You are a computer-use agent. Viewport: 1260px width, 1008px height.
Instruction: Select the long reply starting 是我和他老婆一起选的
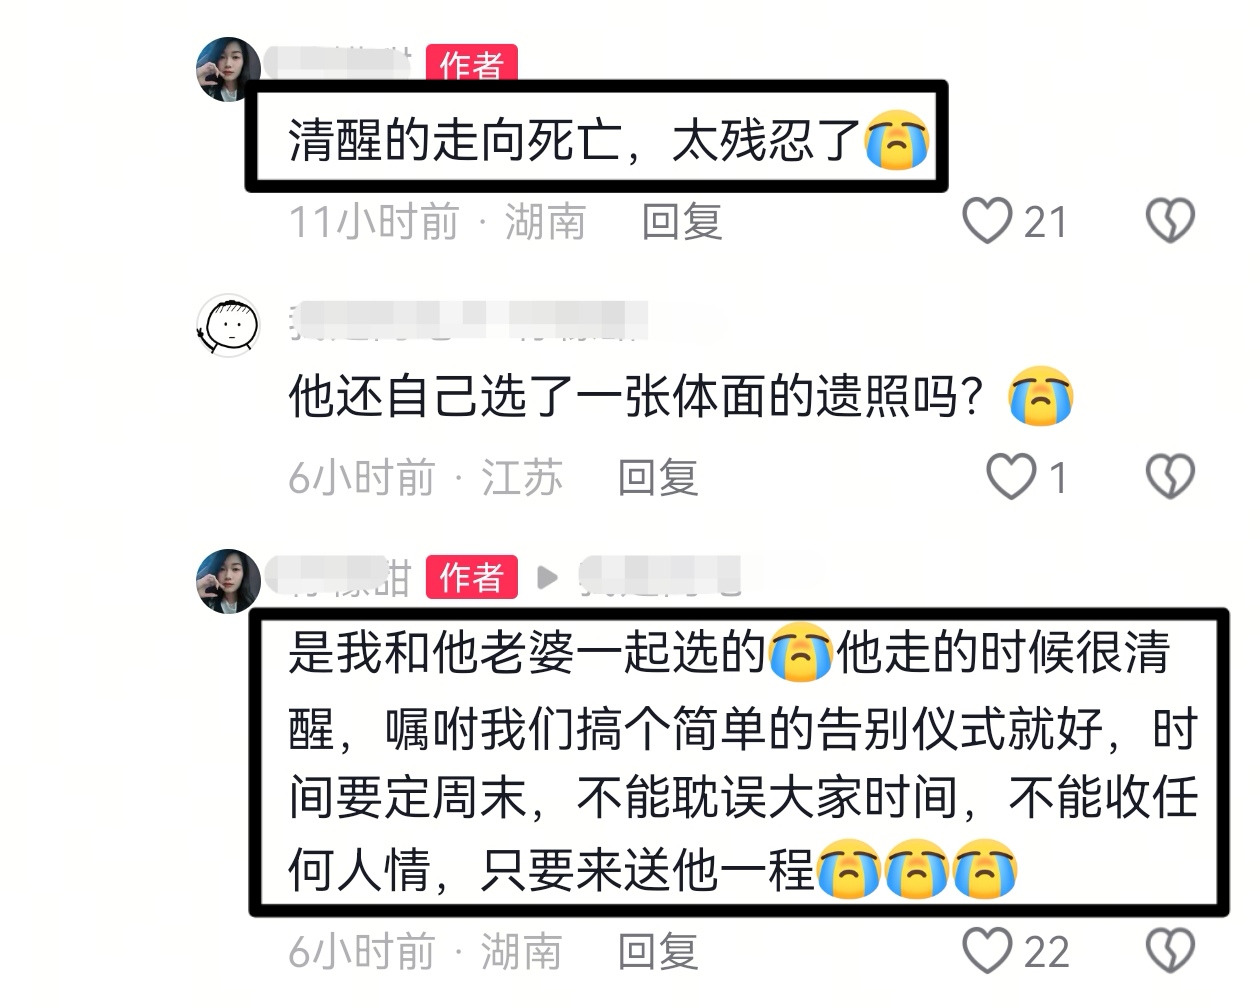click(x=743, y=761)
